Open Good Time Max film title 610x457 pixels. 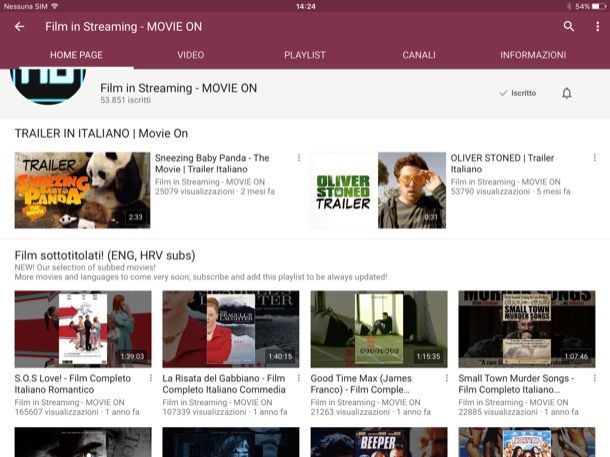361,384
